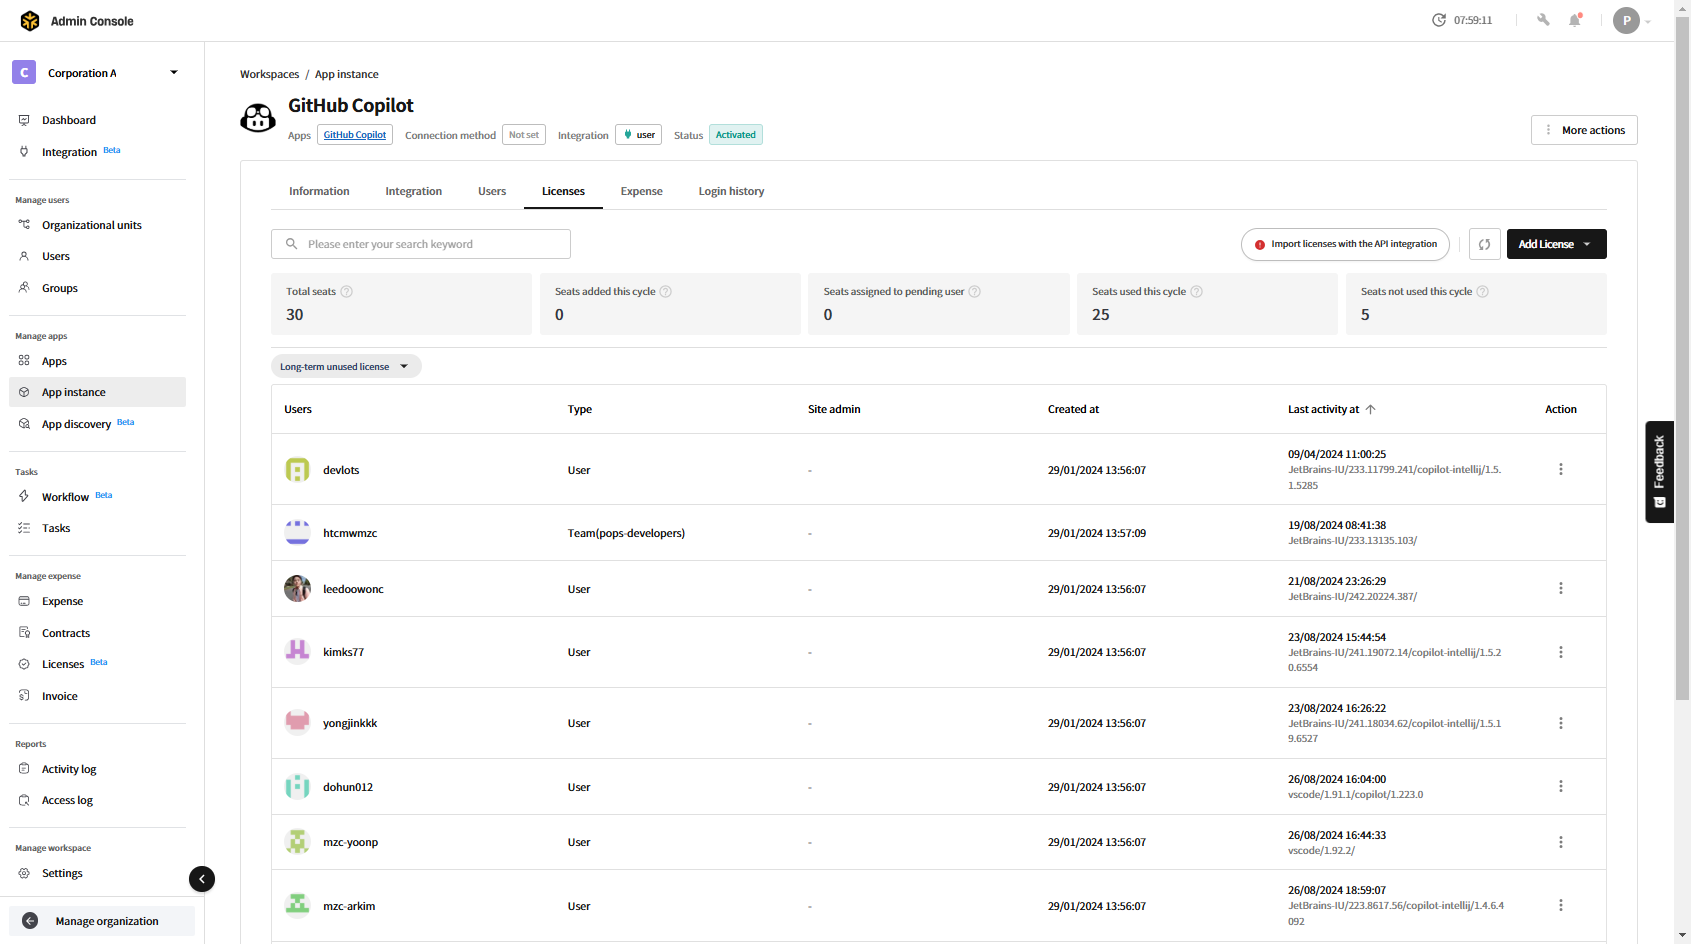The width and height of the screenshot is (1691, 944).
Task: Click the Activity log icon
Action: coord(24,769)
